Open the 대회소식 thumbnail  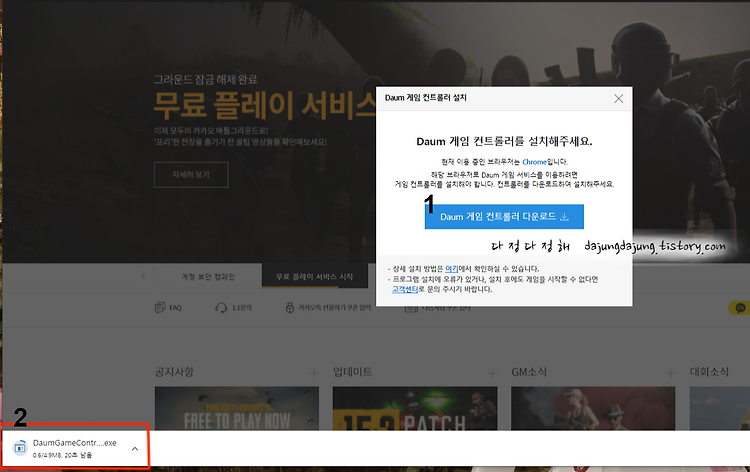click(720, 408)
